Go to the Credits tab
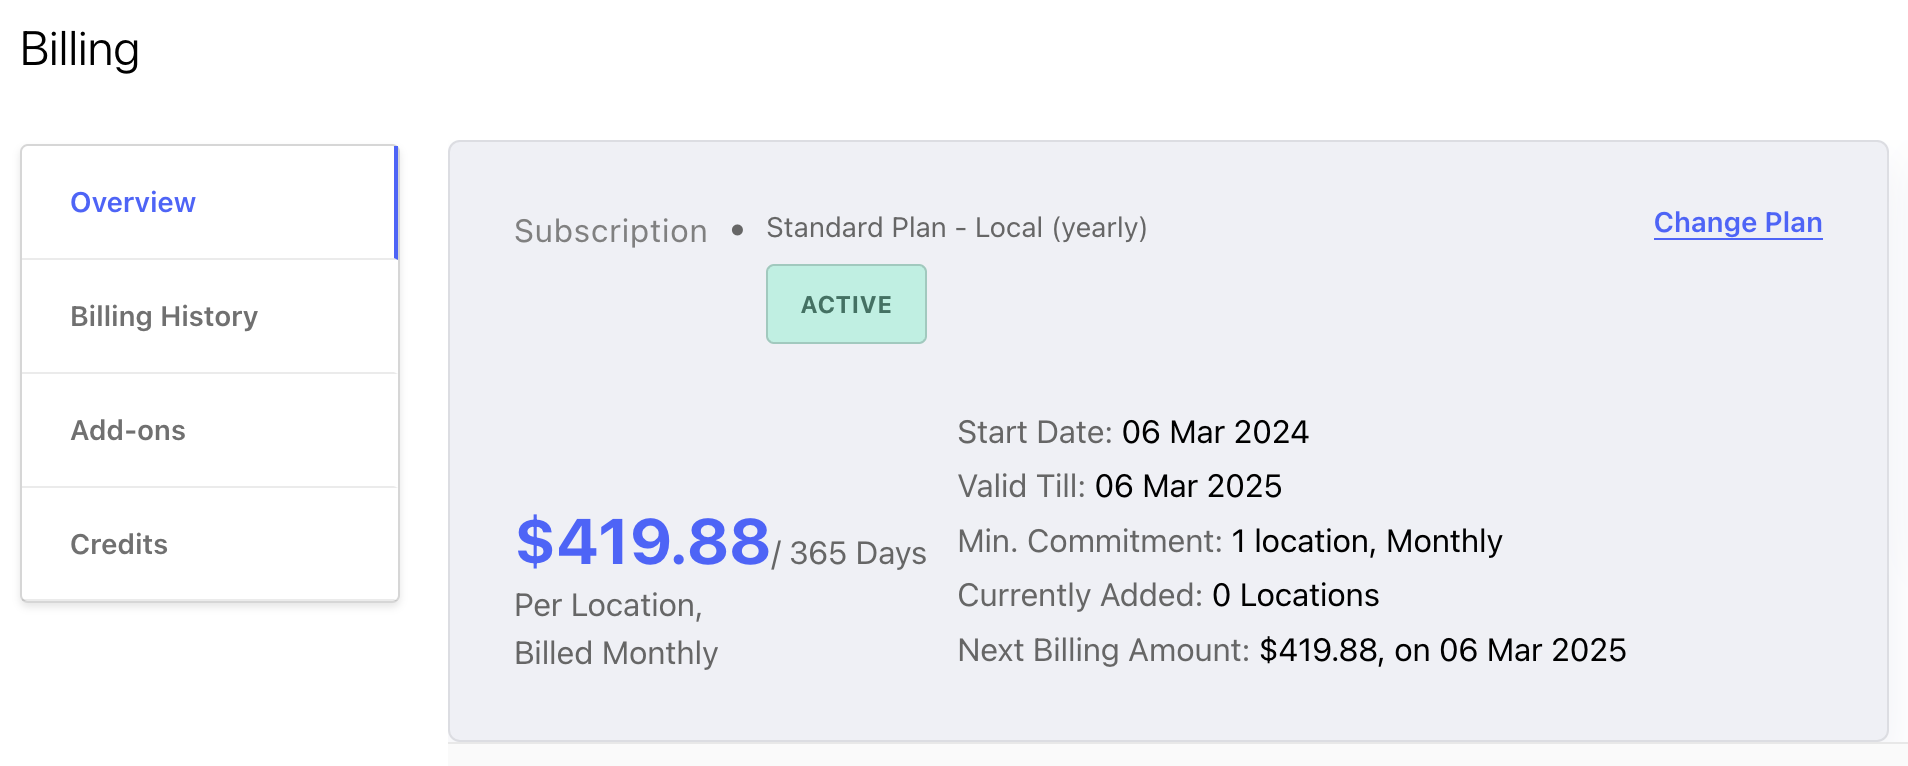1908x766 pixels. (x=209, y=544)
